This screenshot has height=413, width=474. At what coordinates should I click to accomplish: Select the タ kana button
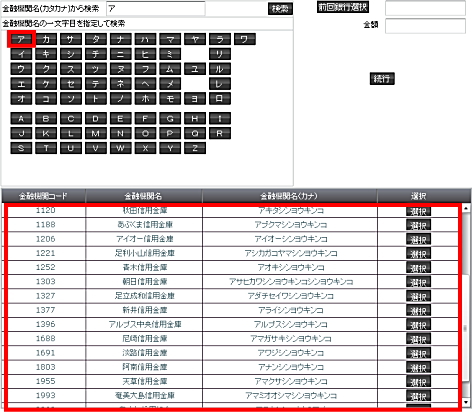[x=96, y=39]
